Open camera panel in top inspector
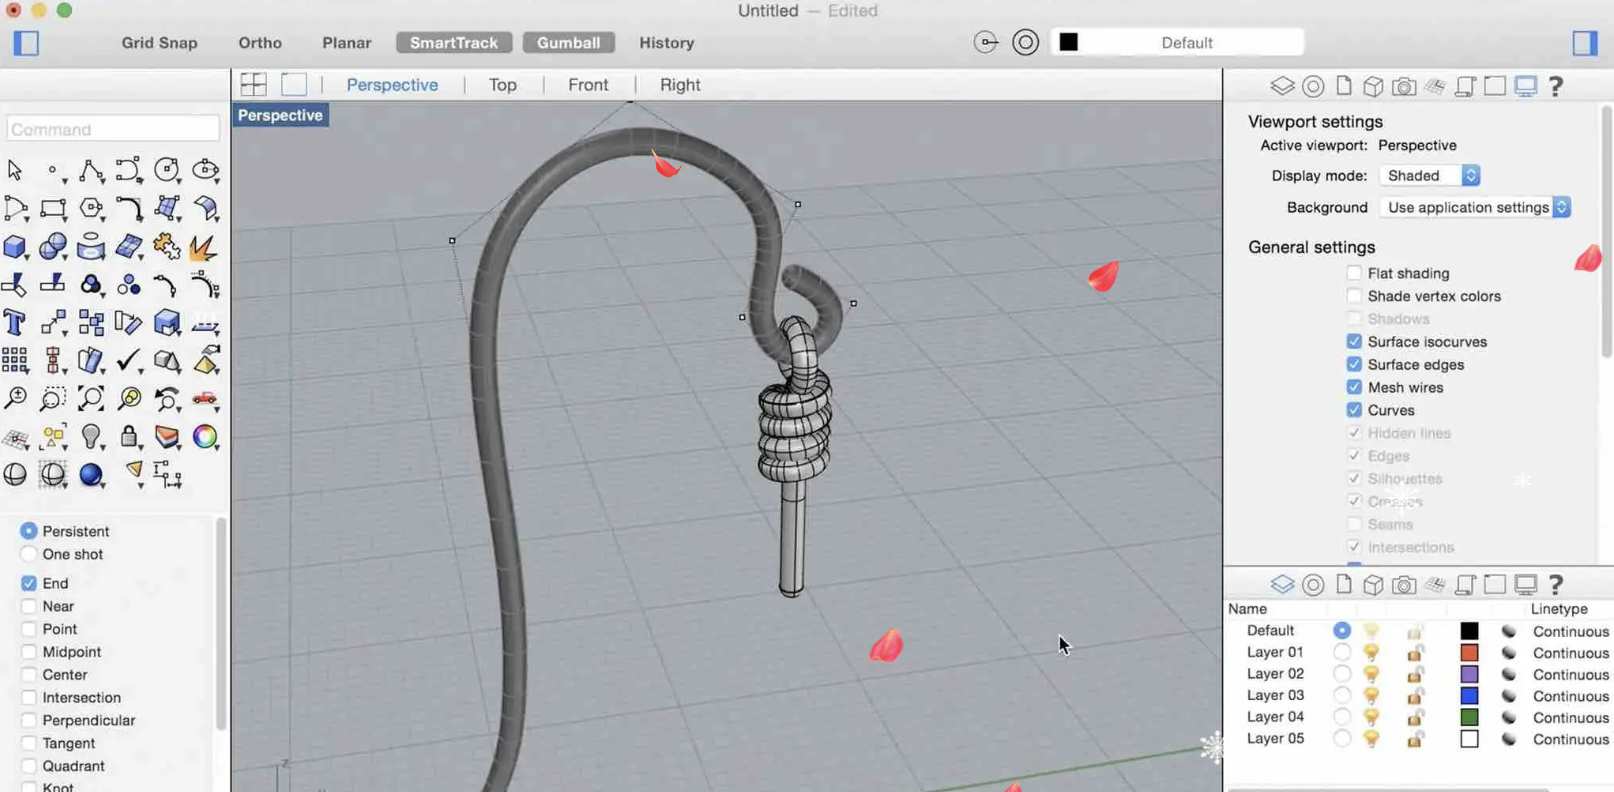The height and width of the screenshot is (792, 1614). point(1403,87)
